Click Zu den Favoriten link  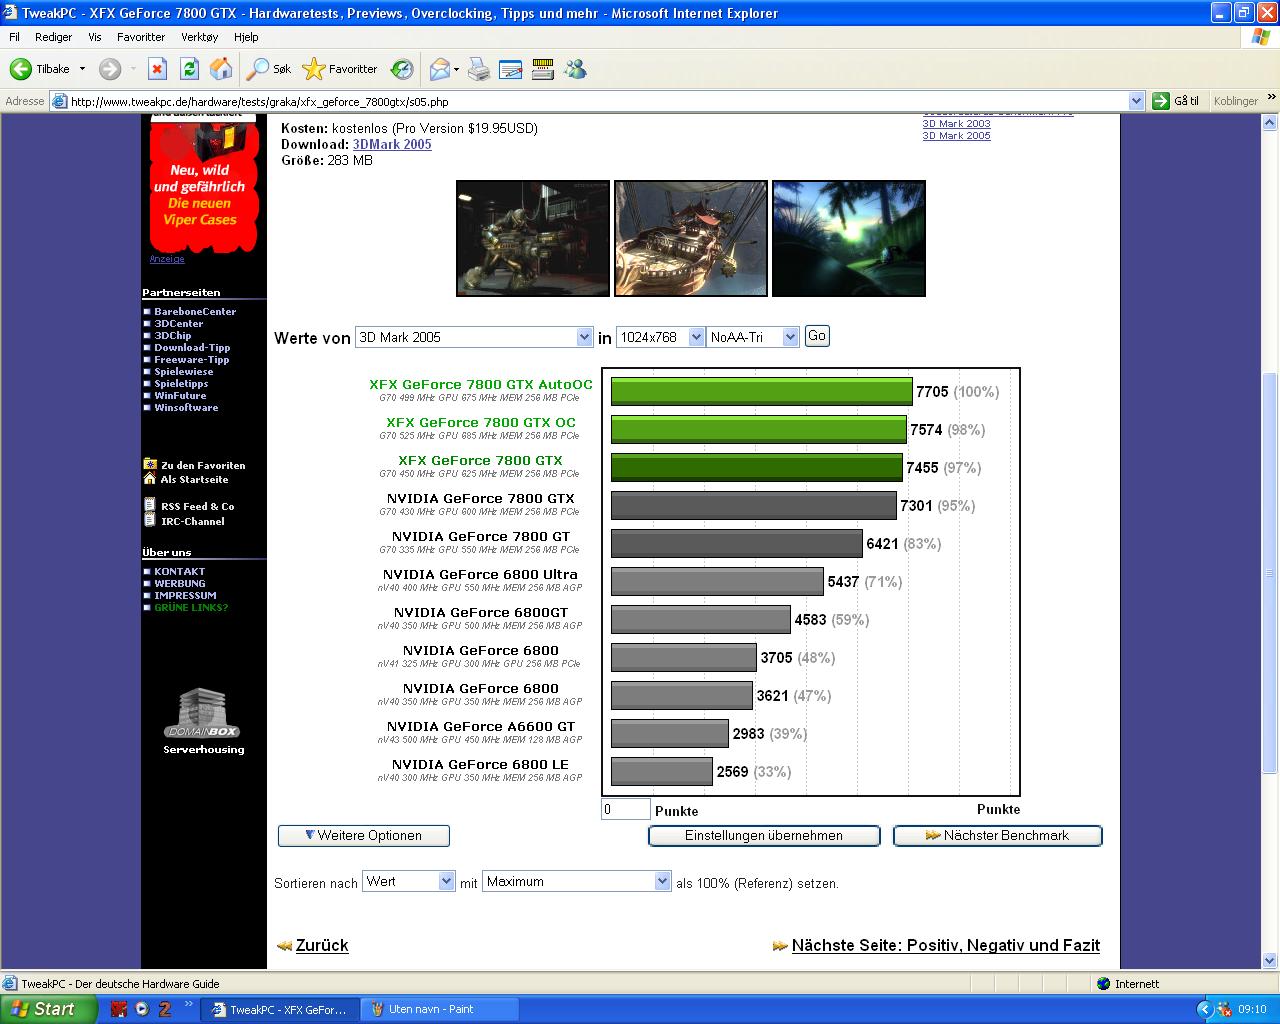click(203, 465)
